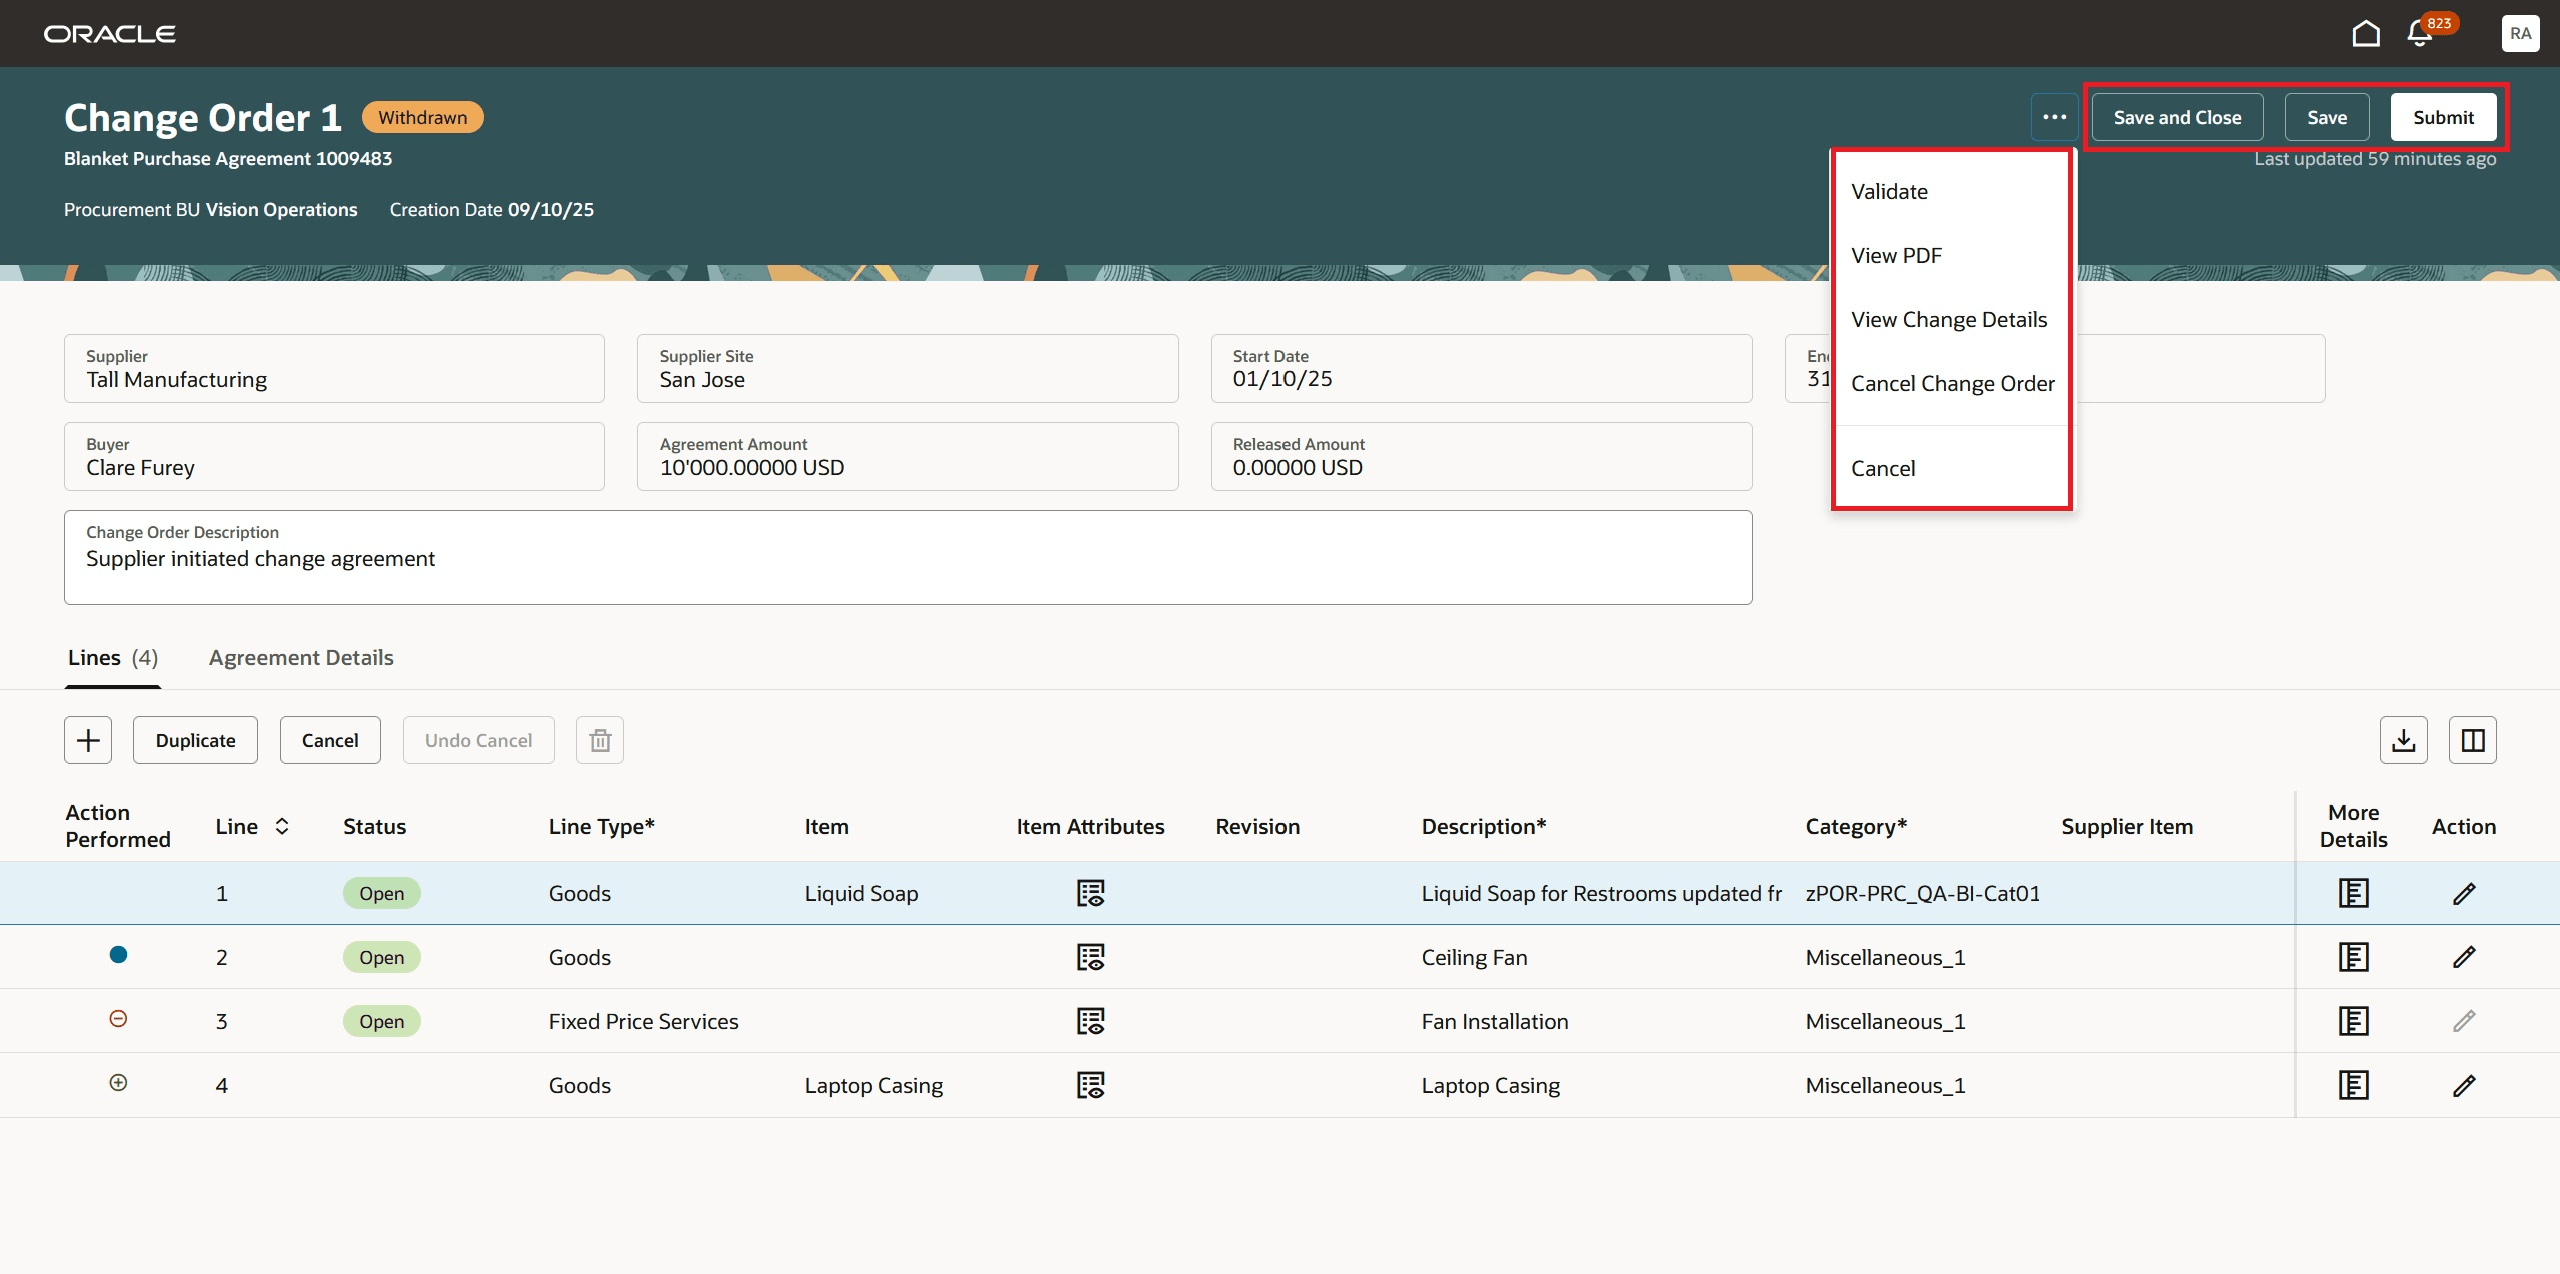The width and height of the screenshot is (2560, 1274).
Task: Click the Duplicate button above the lines
Action: click(x=195, y=740)
